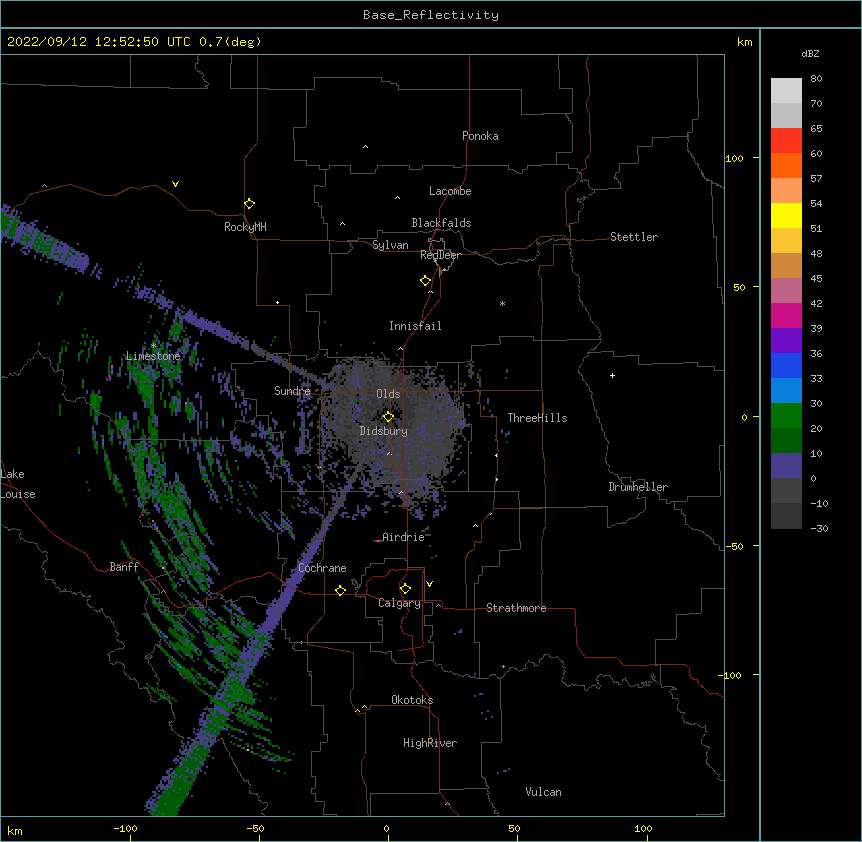Viewport: 862px width, 842px height.
Task: Click the Blackfalds city label
Action: (441, 223)
